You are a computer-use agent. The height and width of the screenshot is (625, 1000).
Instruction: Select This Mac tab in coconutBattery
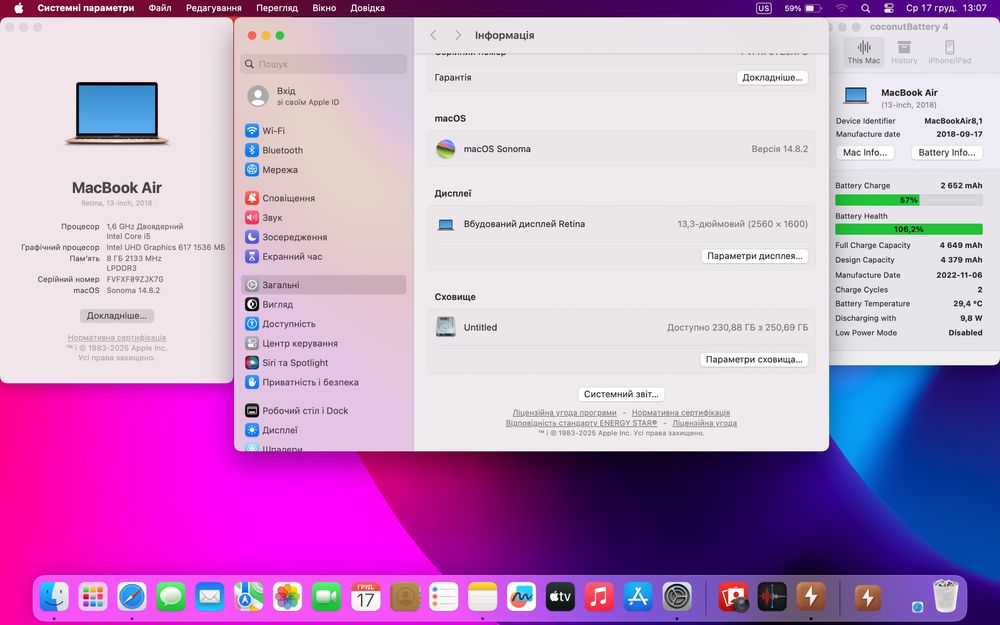pyautogui.click(x=864, y=52)
